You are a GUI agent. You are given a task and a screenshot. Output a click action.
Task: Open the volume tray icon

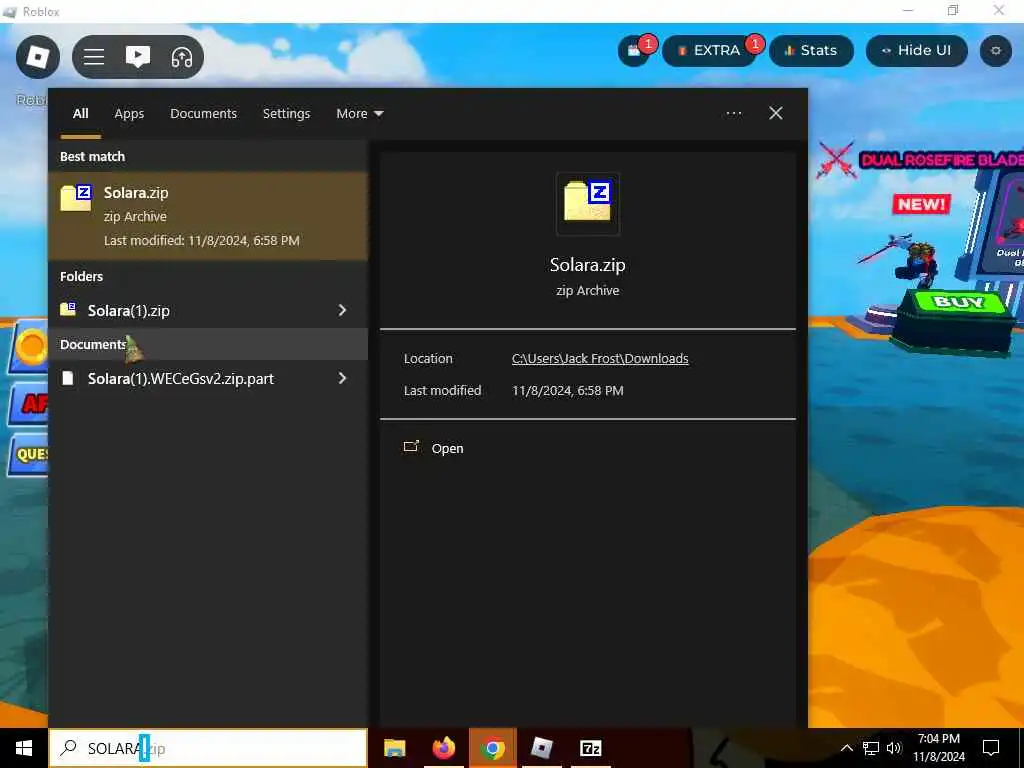coord(894,748)
